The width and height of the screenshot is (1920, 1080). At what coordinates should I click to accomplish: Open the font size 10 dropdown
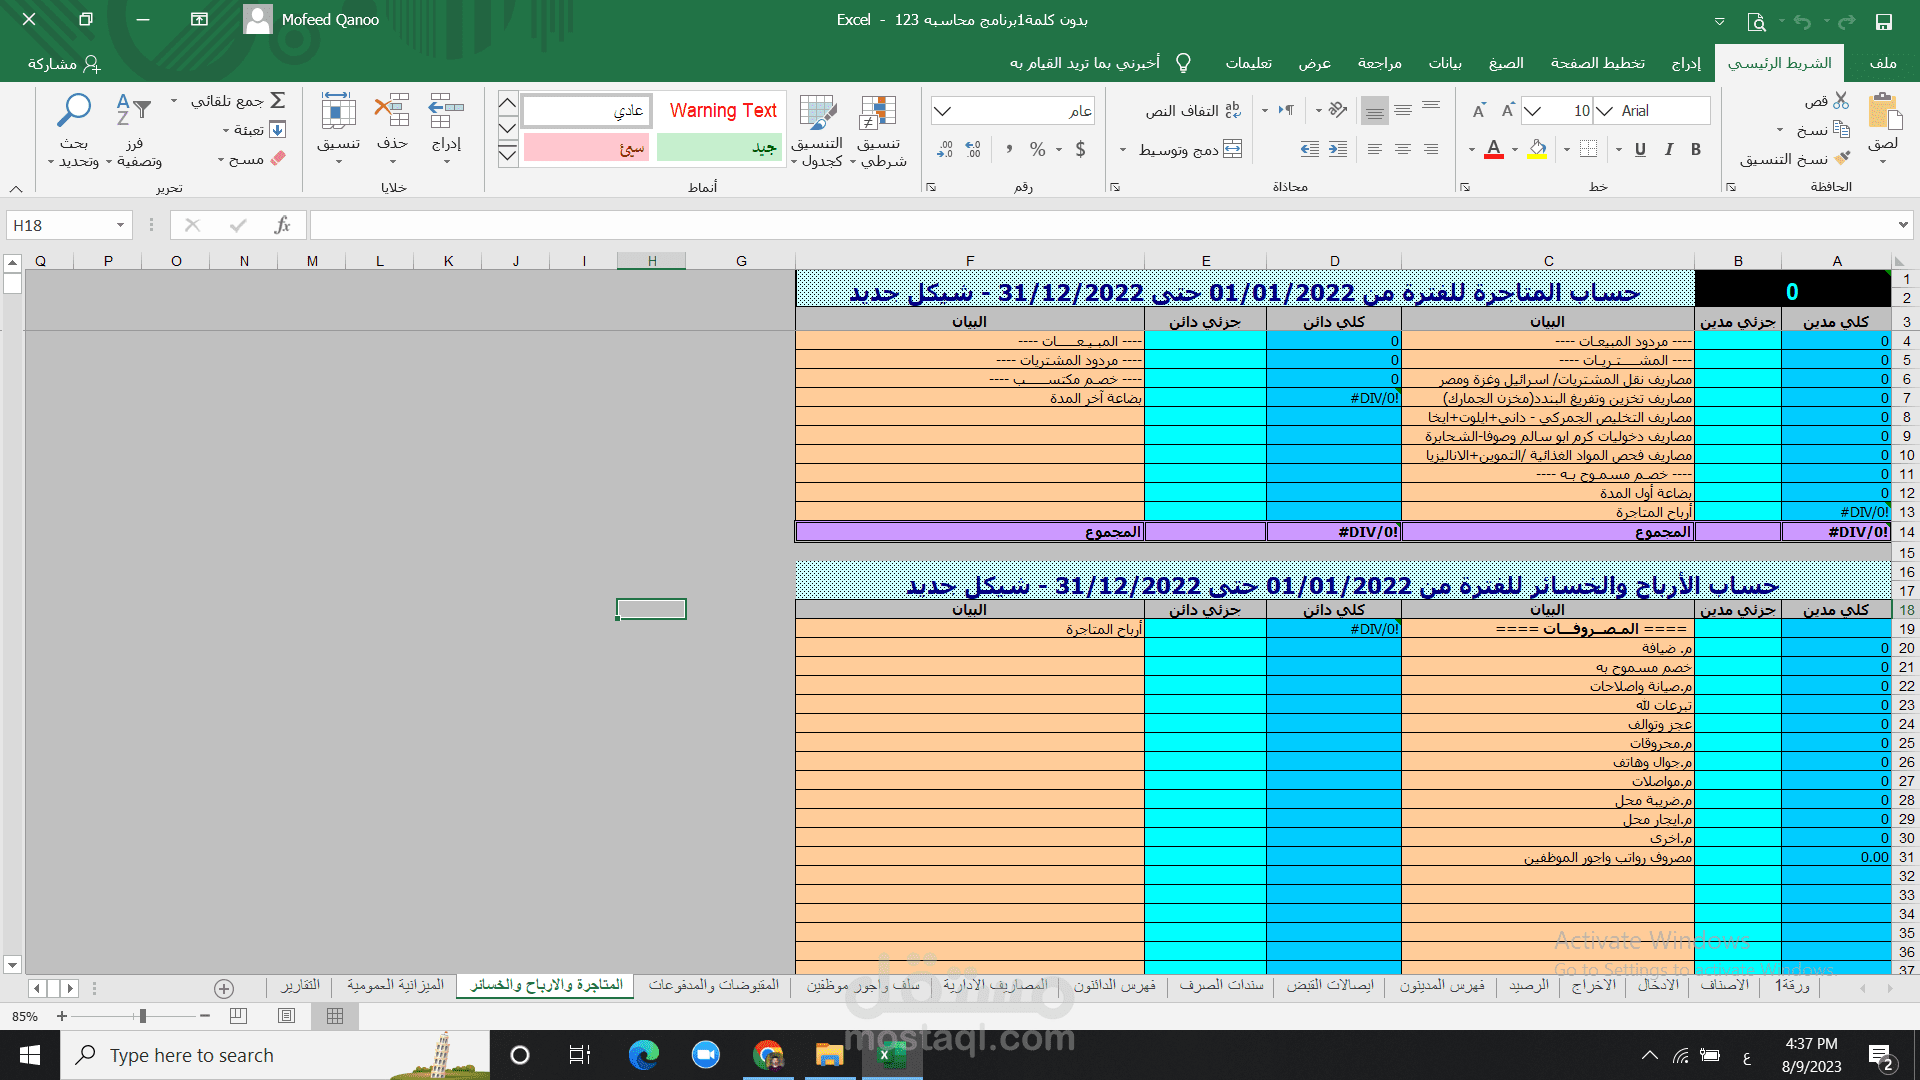click(x=1532, y=111)
